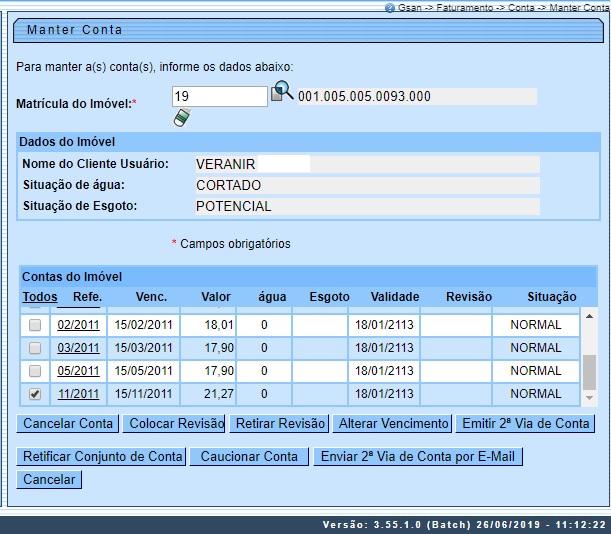611x534 pixels.
Task: Tick the checkbox for 03/2011
Action: tap(35, 348)
